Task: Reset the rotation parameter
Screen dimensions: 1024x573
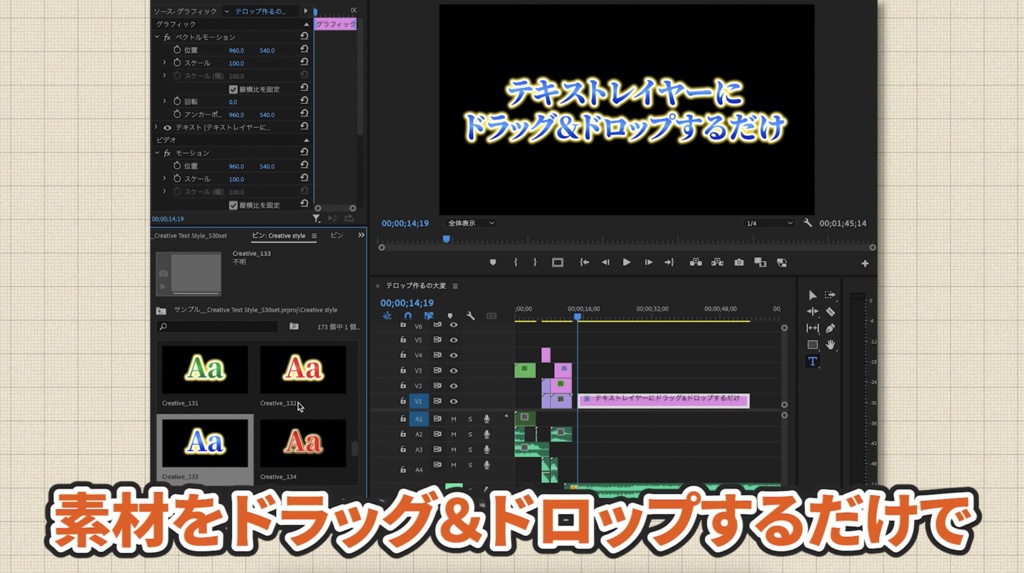Action: point(304,101)
